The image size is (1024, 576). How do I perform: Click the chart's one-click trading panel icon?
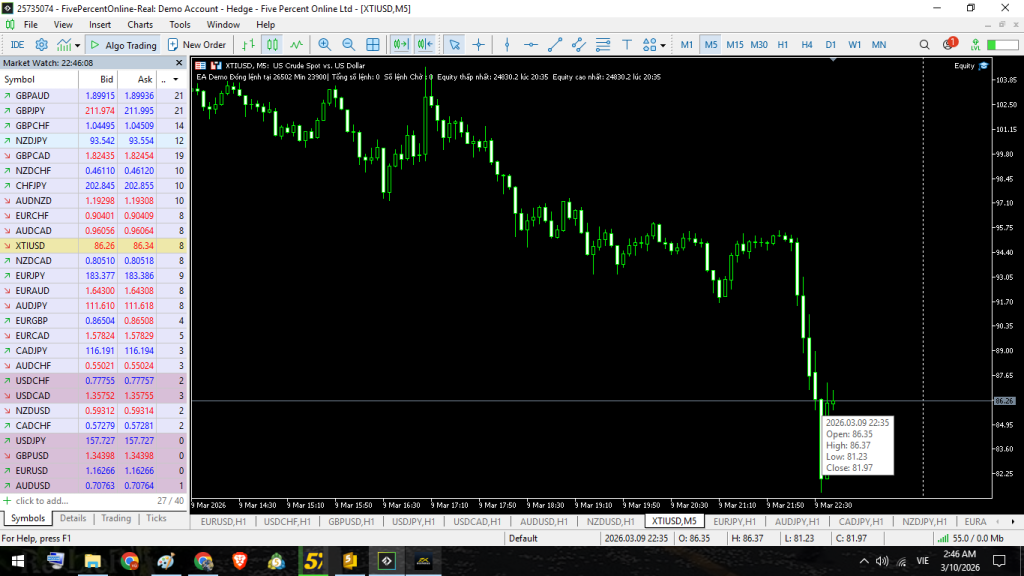216,65
